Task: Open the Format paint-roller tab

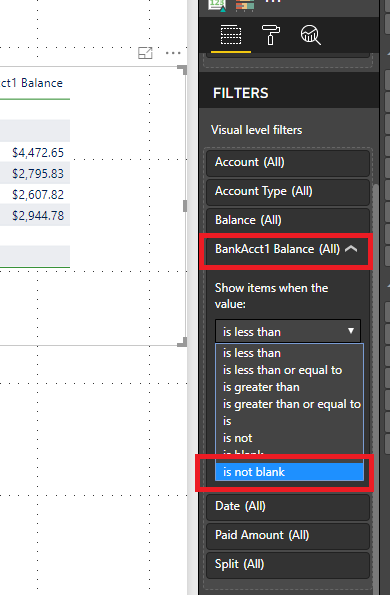Action: 271,35
